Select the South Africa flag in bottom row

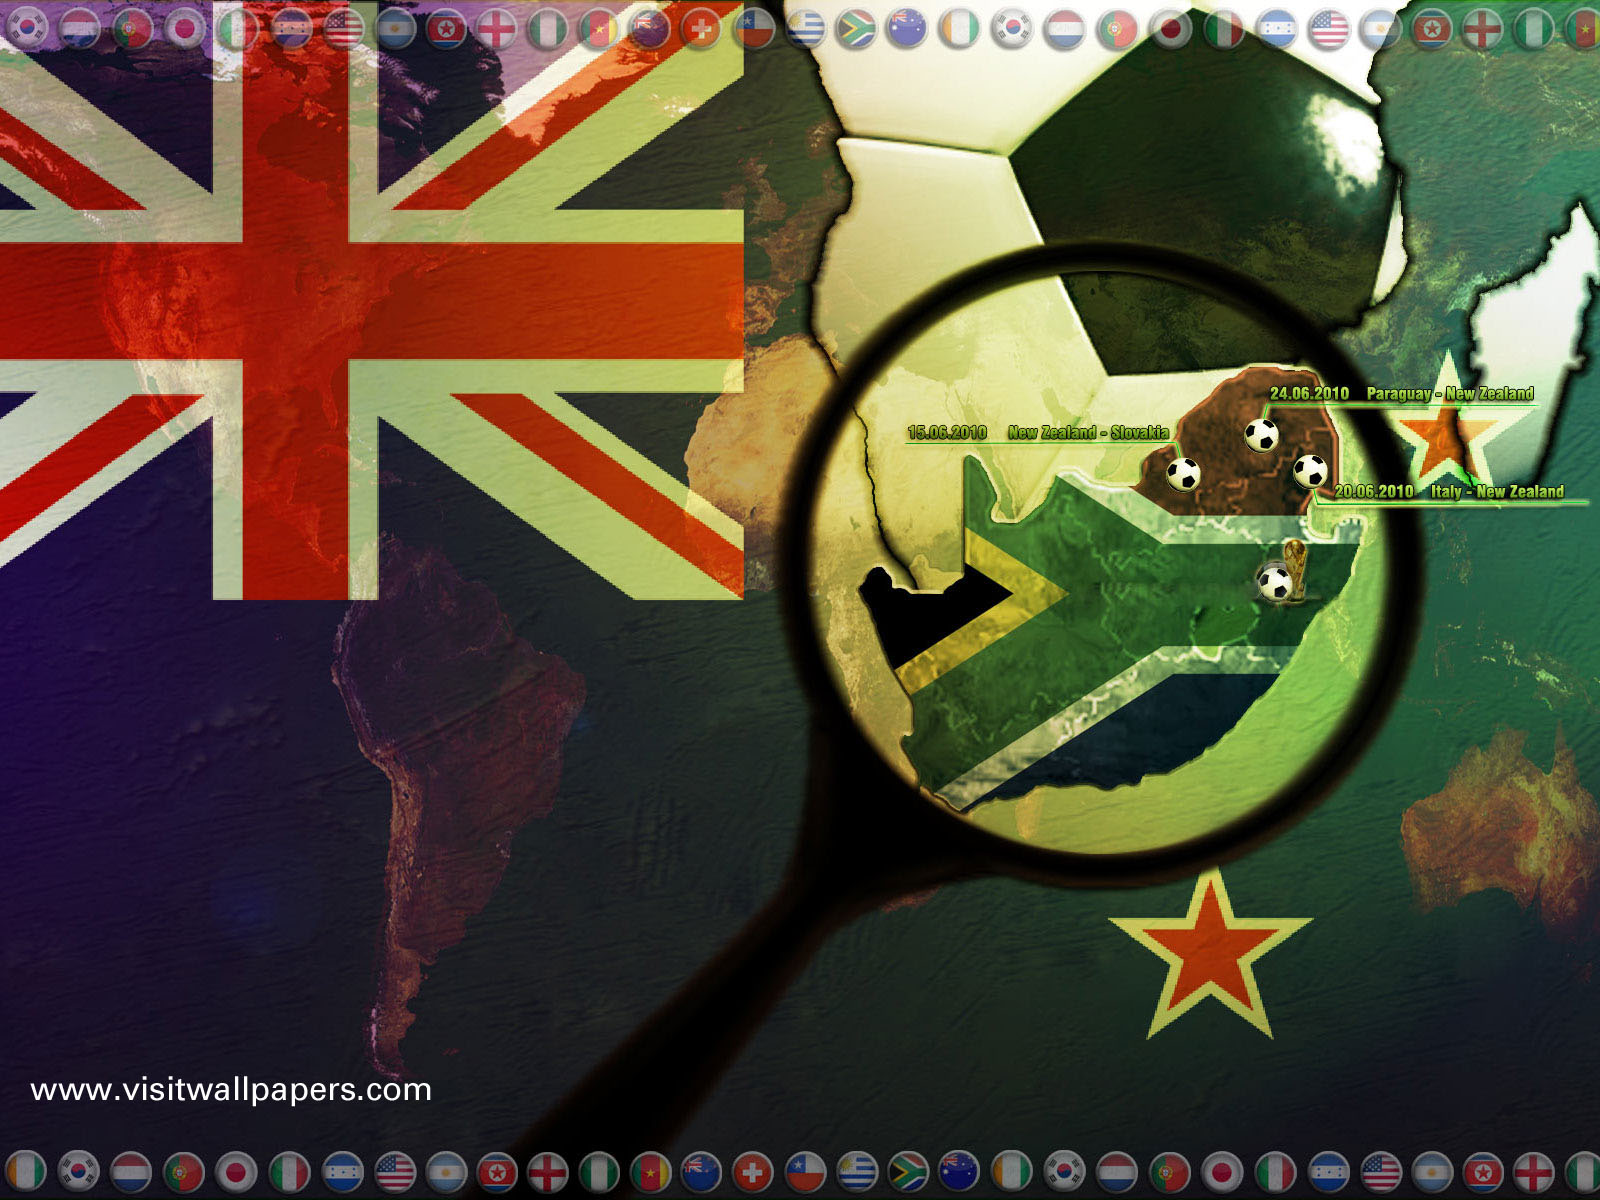(x=908, y=1171)
